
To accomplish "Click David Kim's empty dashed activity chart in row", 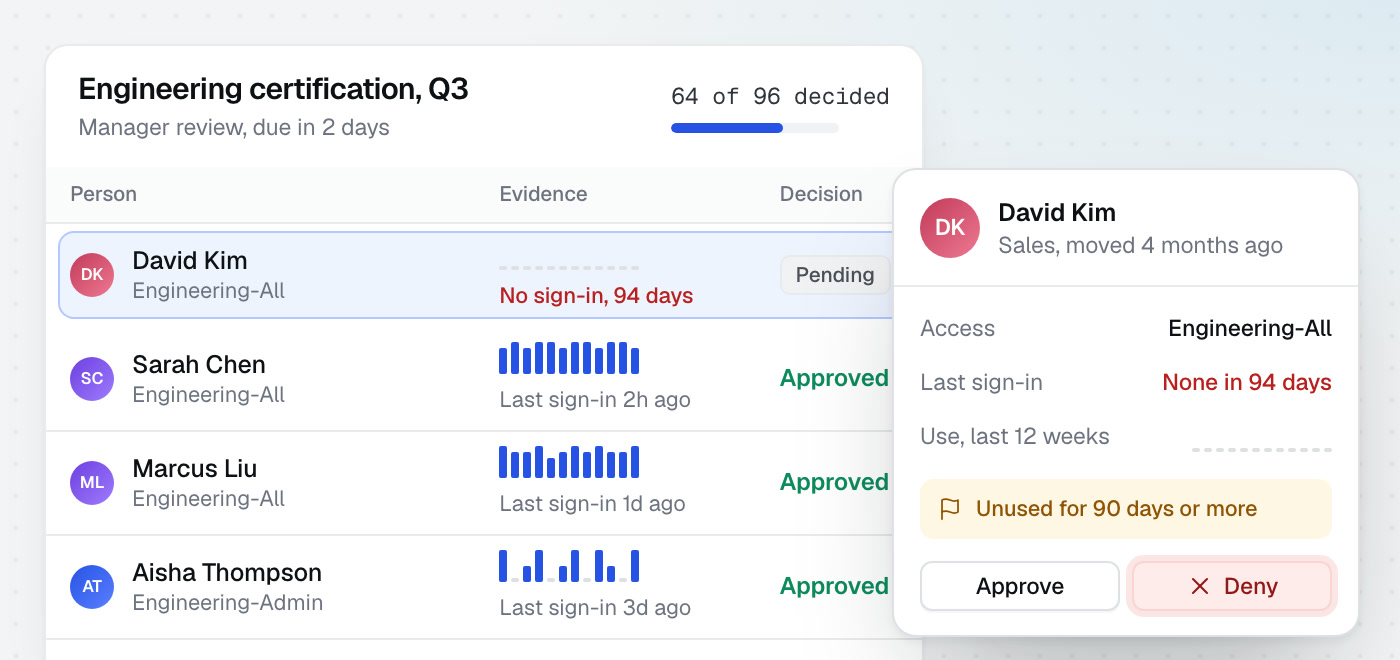I will (569, 268).
